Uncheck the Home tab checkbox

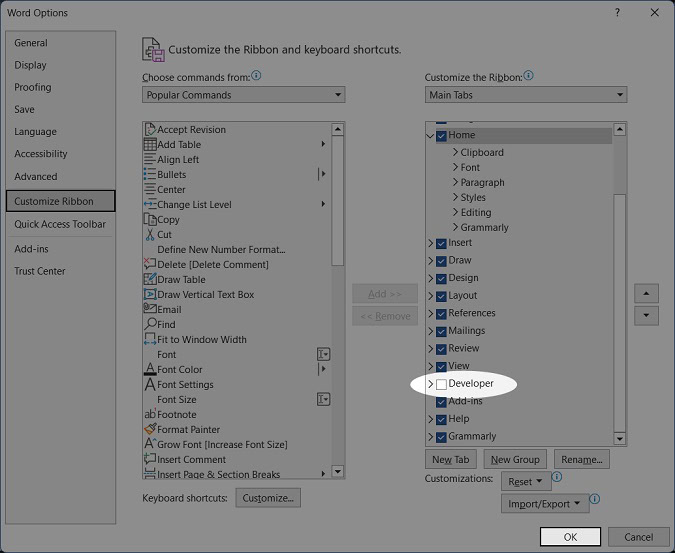[x=441, y=136]
